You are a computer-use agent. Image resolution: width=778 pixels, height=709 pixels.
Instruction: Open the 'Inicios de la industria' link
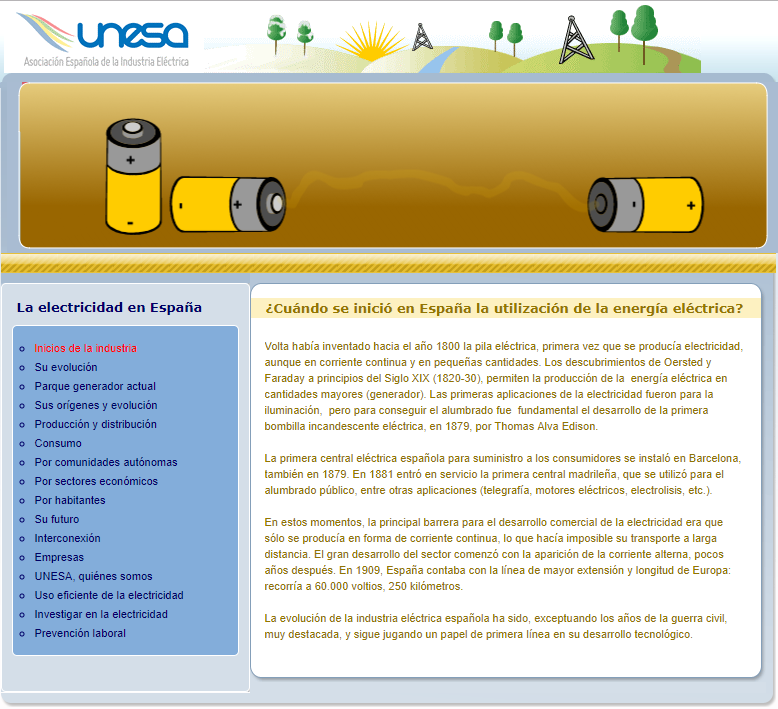[85, 348]
